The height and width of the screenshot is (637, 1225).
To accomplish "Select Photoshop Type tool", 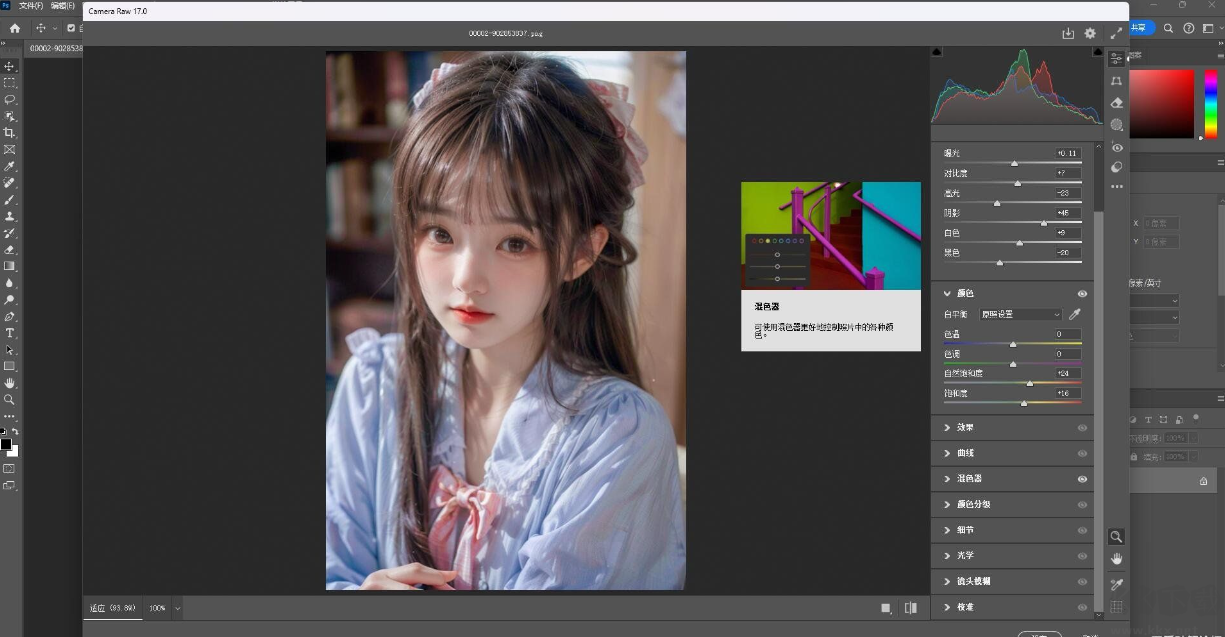I will [9, 332].
